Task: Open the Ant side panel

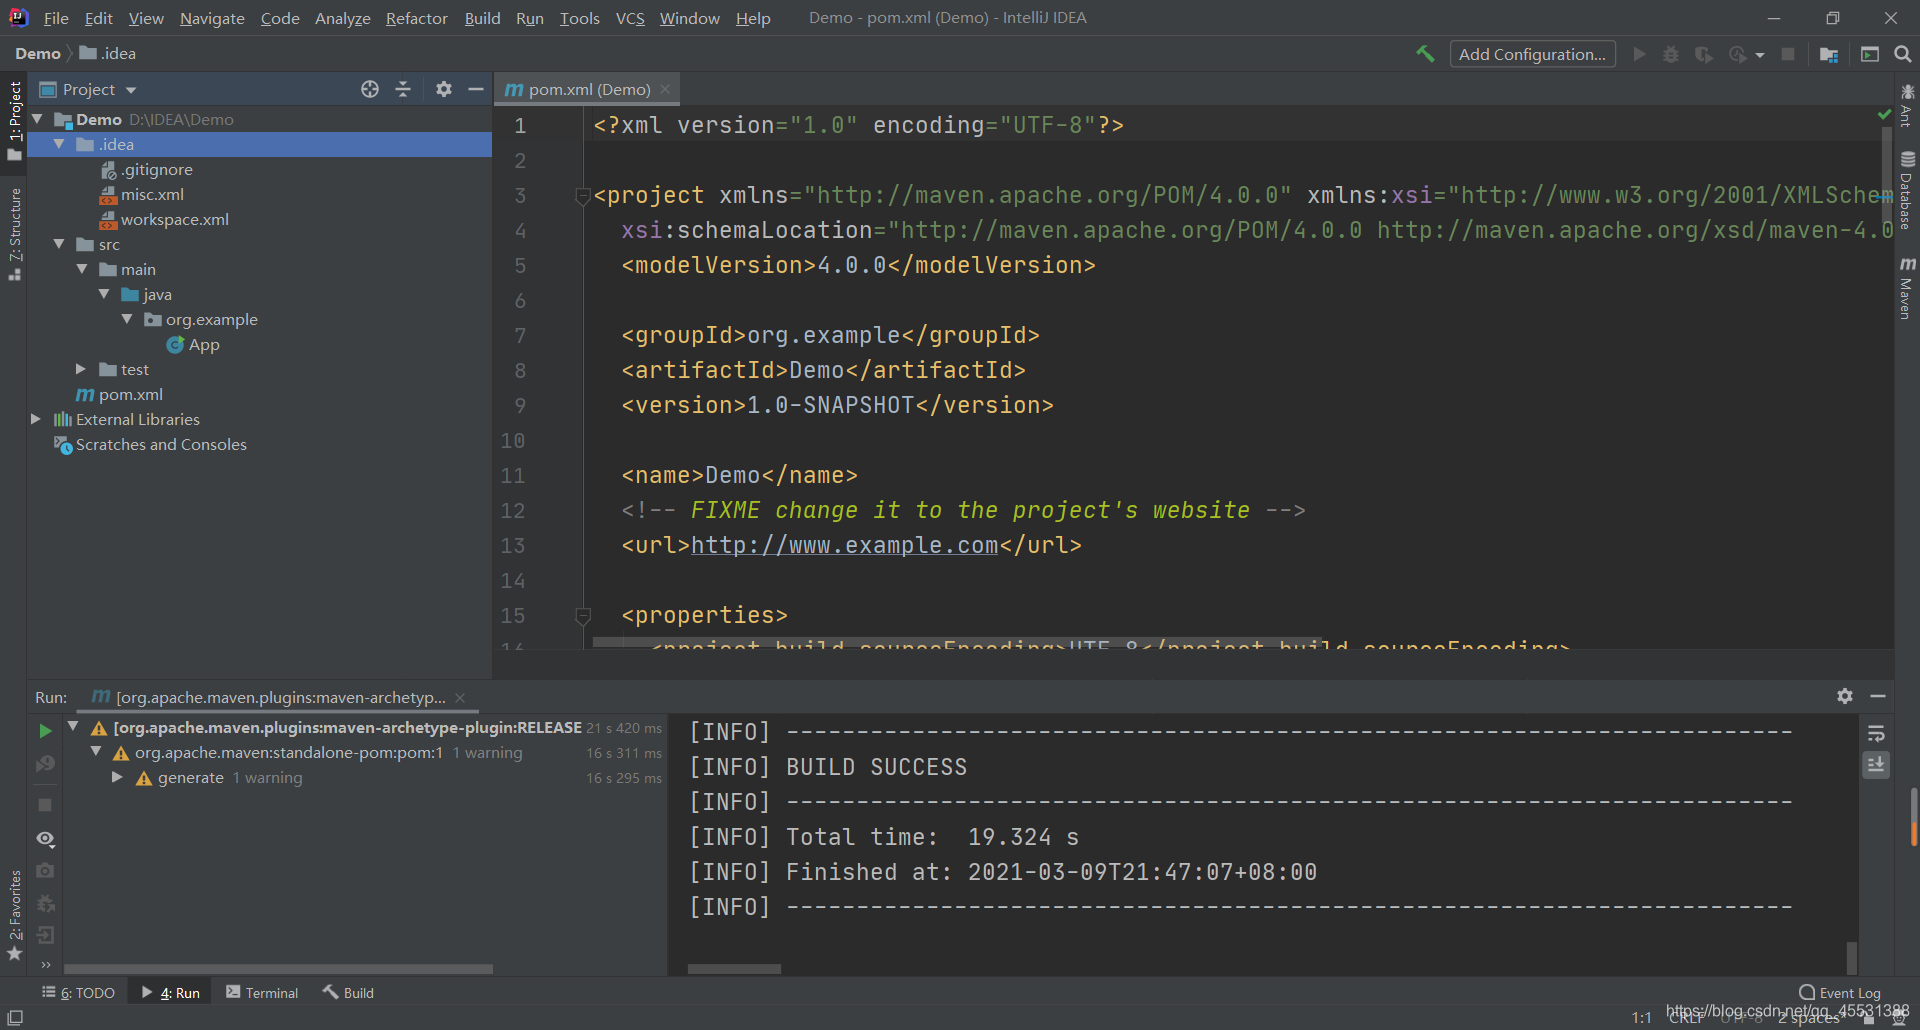Action: [x=1907, y=105]
